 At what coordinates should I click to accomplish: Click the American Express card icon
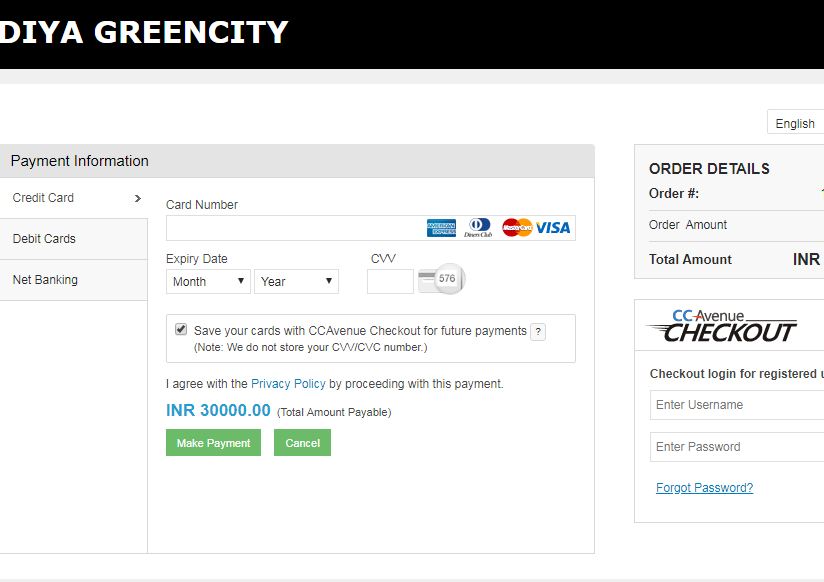(441, 228)
